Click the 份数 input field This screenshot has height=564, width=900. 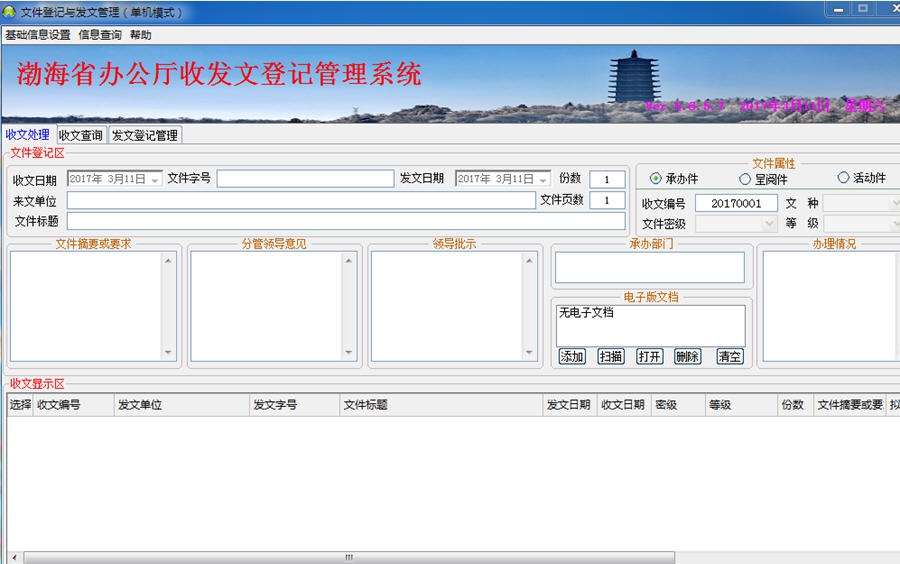point(607,179)
